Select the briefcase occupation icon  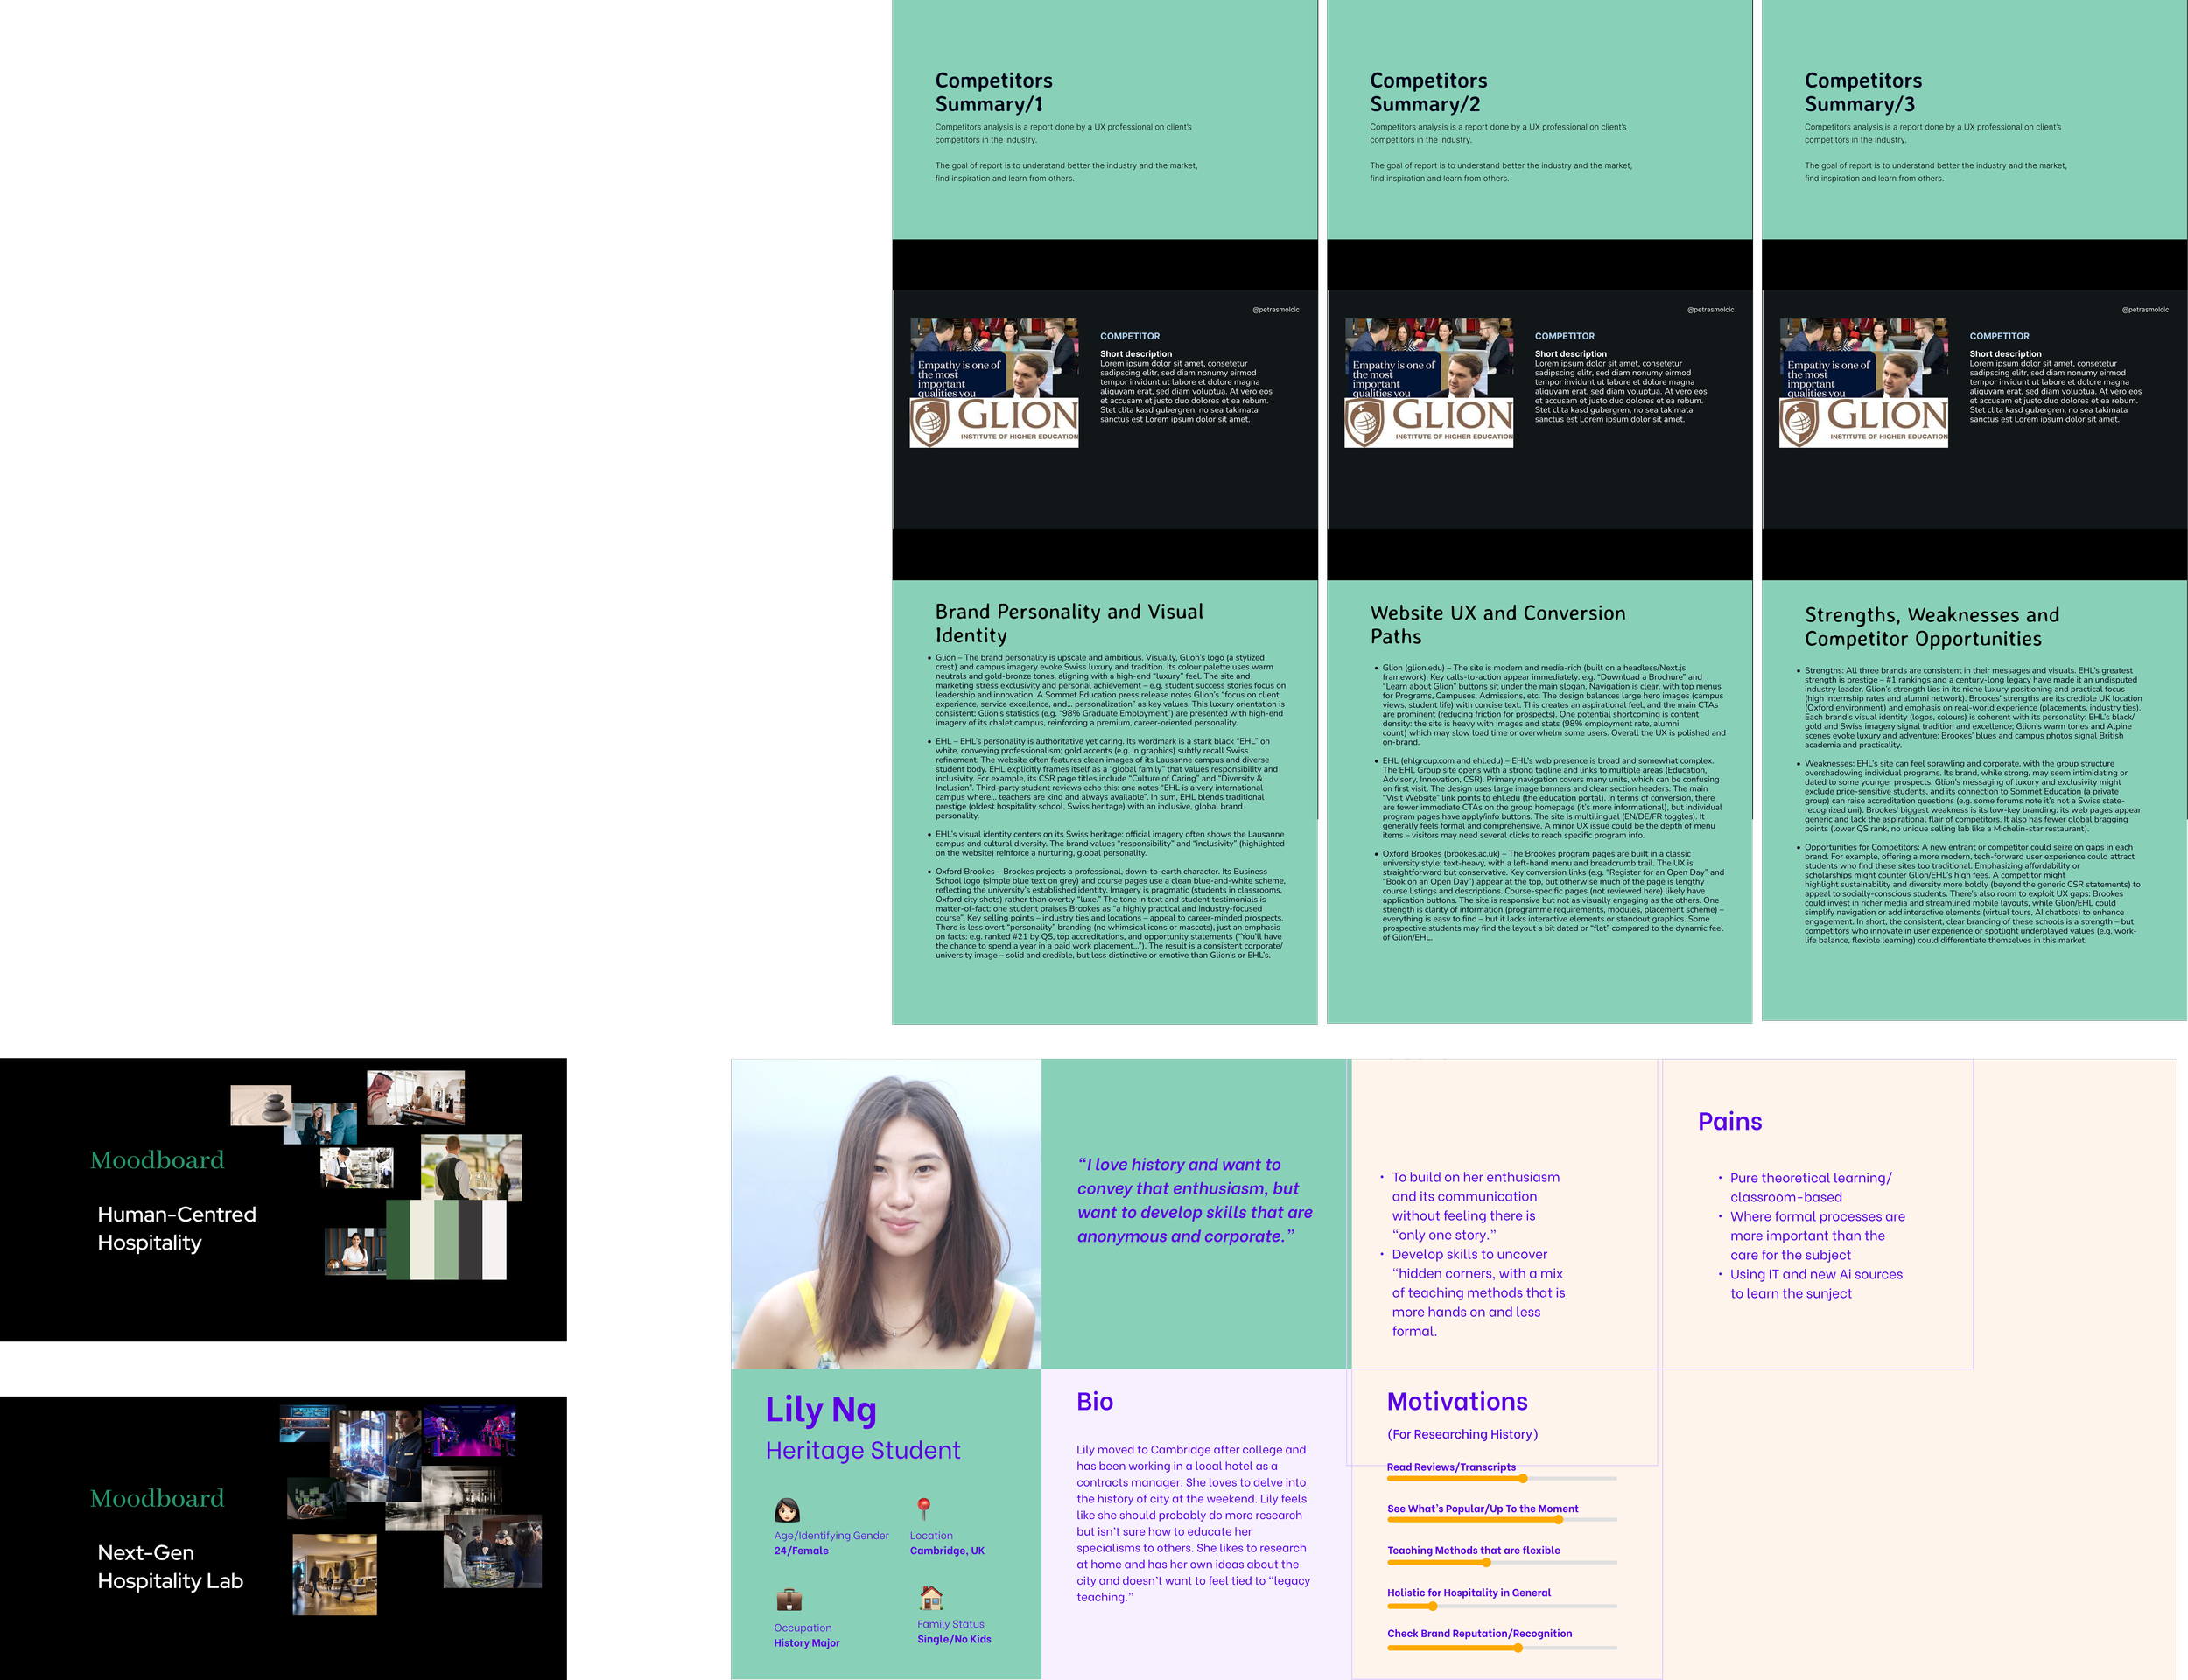click(789, 1599)
